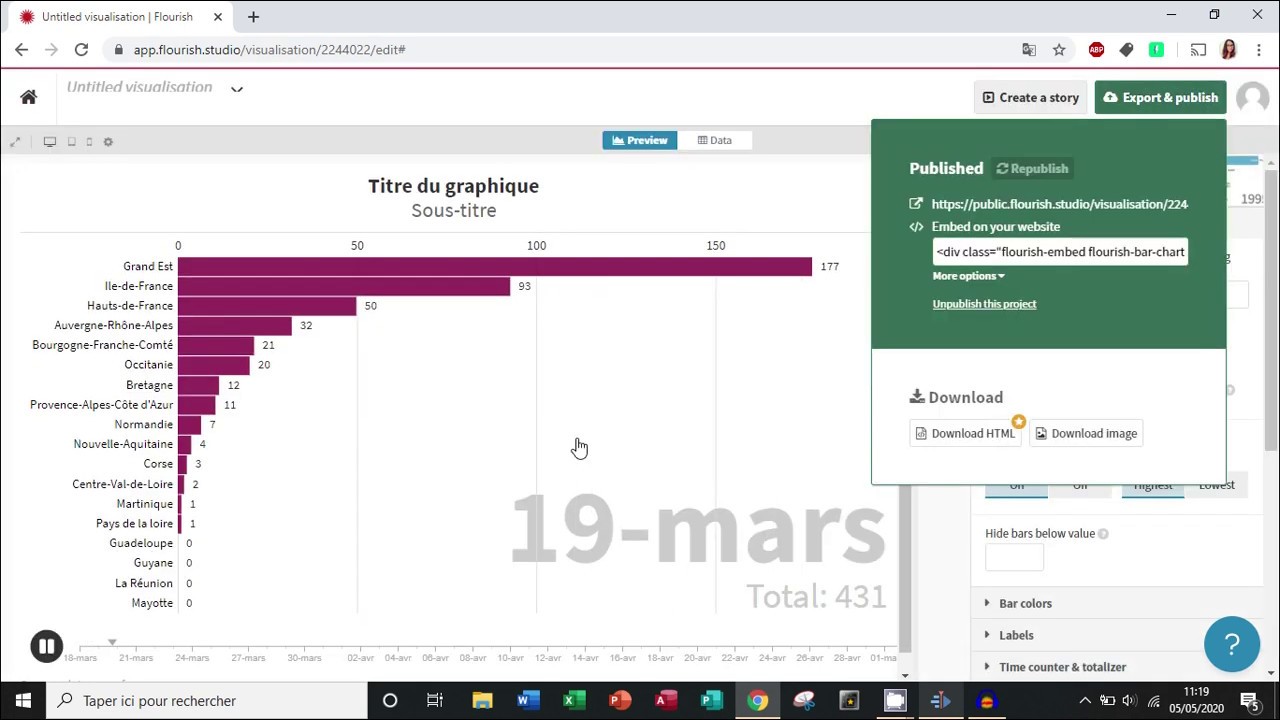
Task: Click the Grand Est bar in chart
Action: point(495,266)
